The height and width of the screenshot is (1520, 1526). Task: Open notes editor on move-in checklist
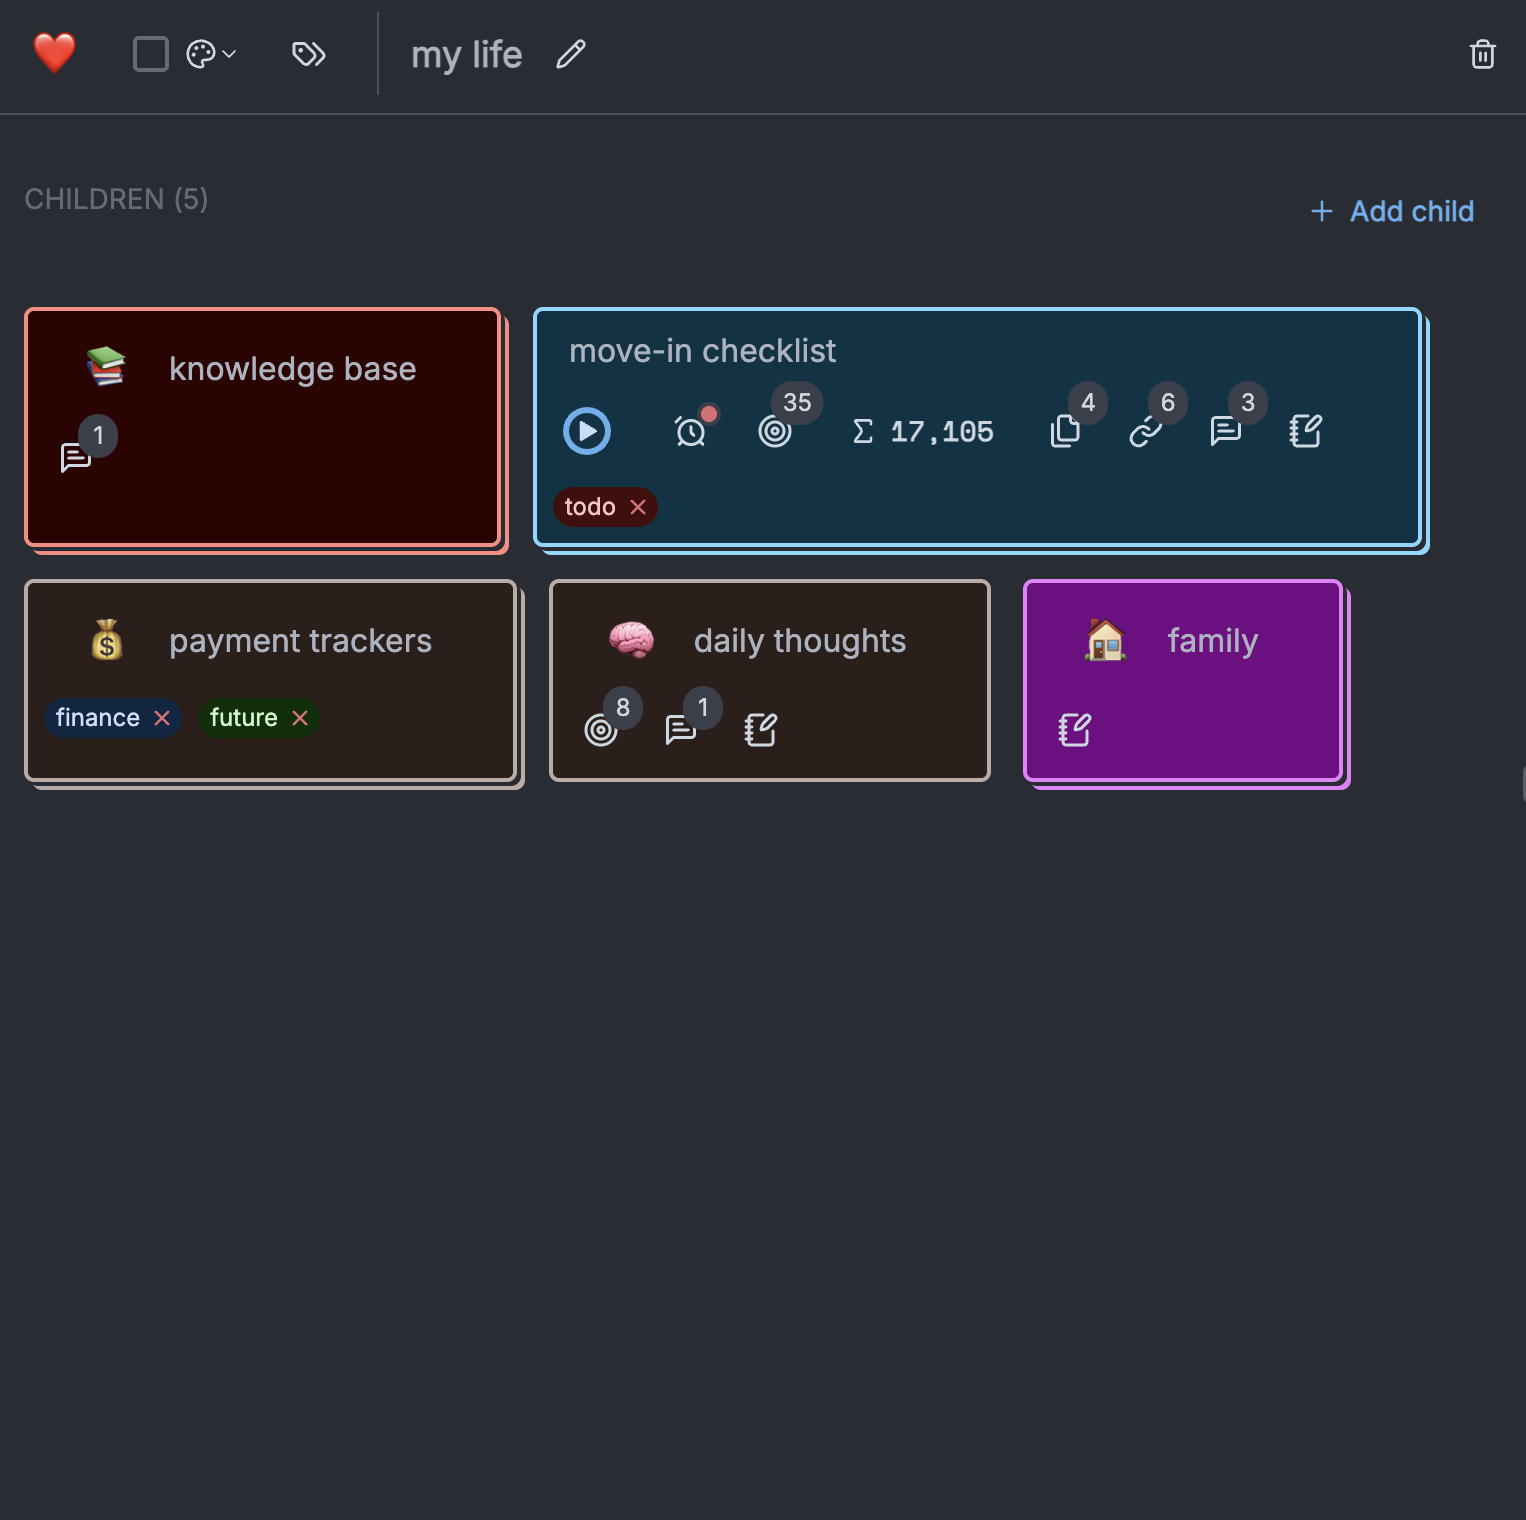(x=1306, y=431)
